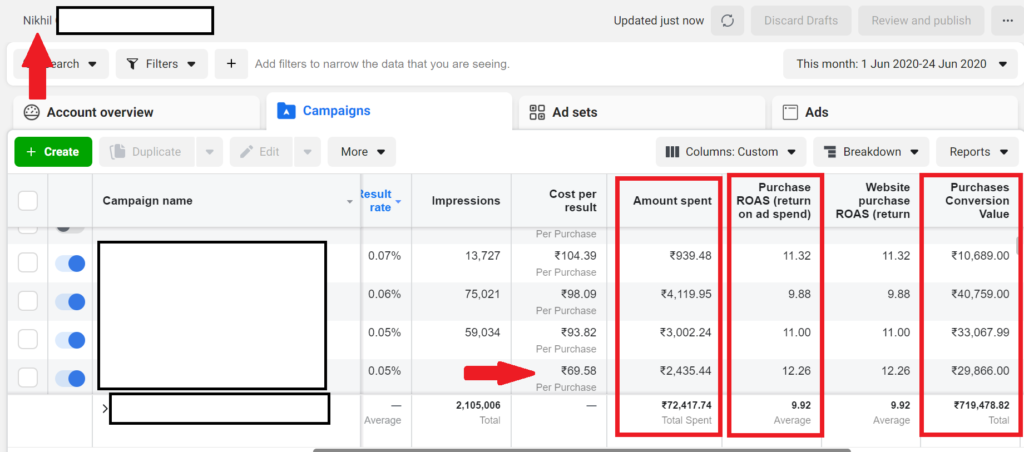Click the plus icon to add filter
The height and width of the screenshot is (452, 1024).
pyautogui.click(x=231, y=64)
